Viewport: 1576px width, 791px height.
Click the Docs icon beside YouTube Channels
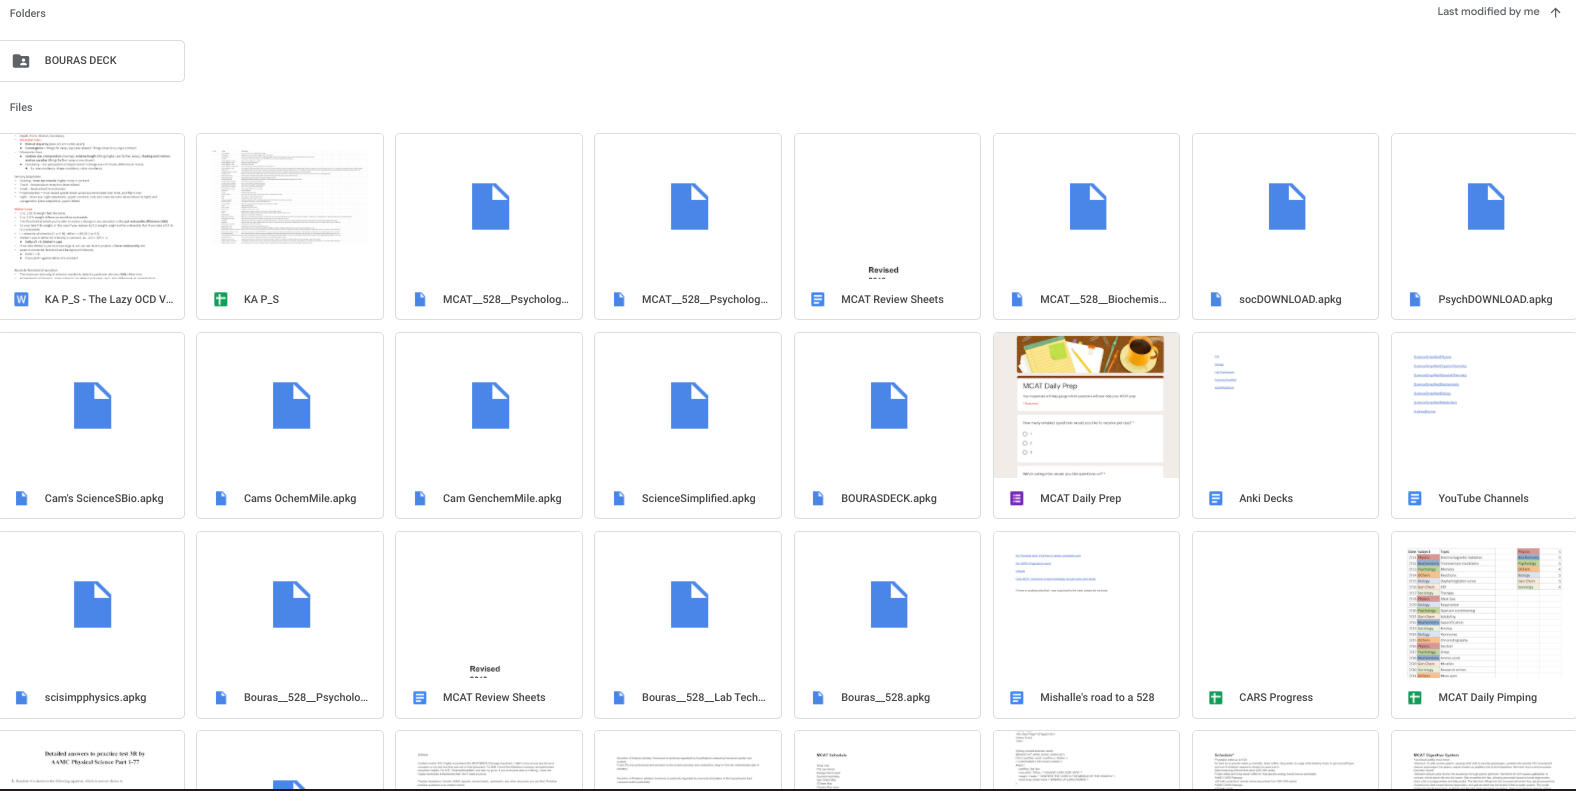[1415, 498]
